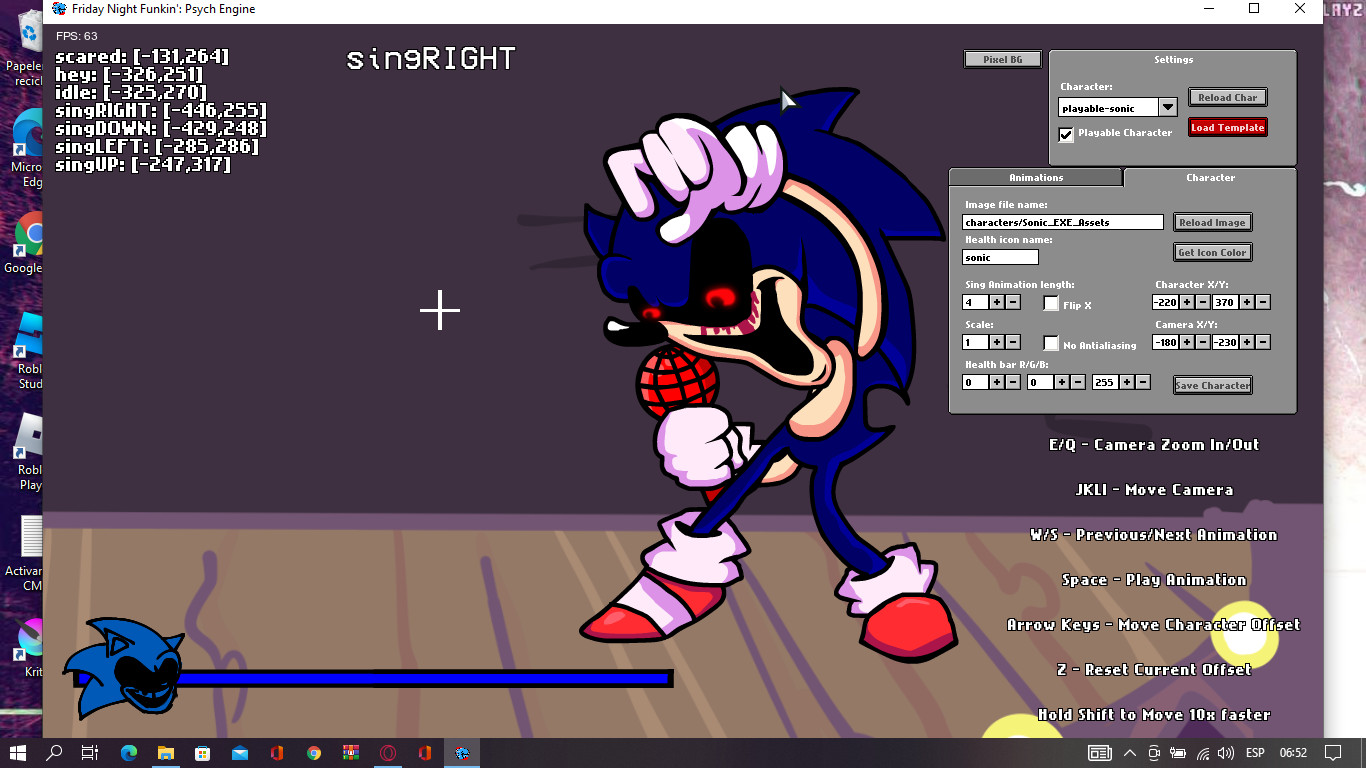Uncheck the Playable Character checkbox
This screenshot has width=1366, height=768.
1066,134
